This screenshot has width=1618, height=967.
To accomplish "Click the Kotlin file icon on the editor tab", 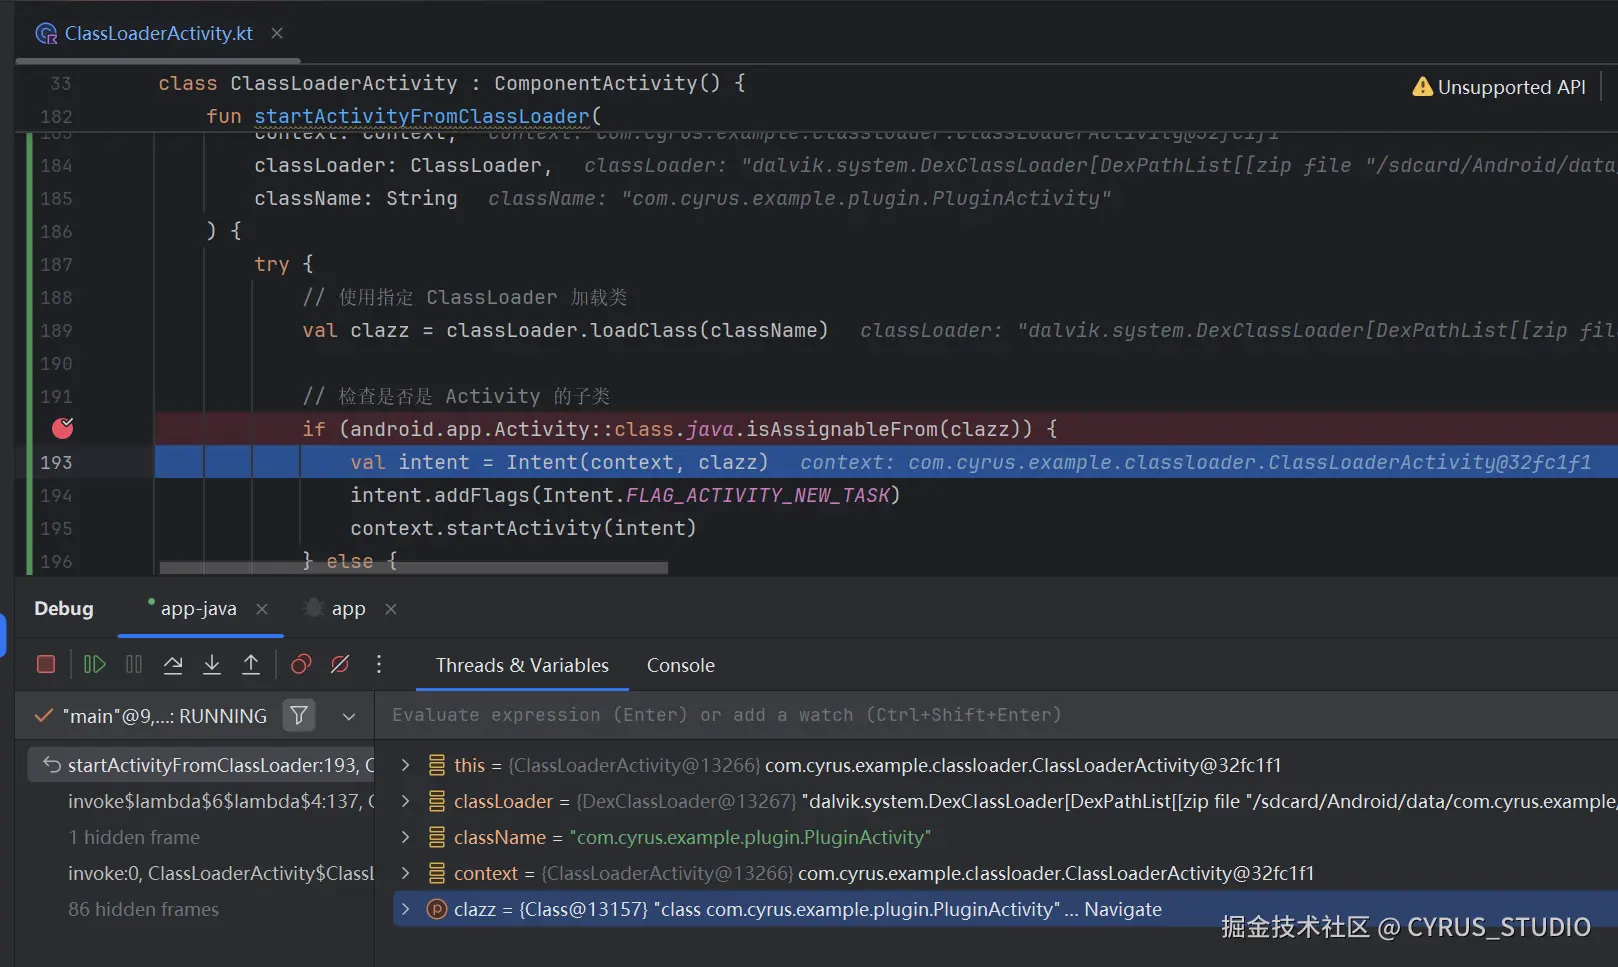I will 46,34.
